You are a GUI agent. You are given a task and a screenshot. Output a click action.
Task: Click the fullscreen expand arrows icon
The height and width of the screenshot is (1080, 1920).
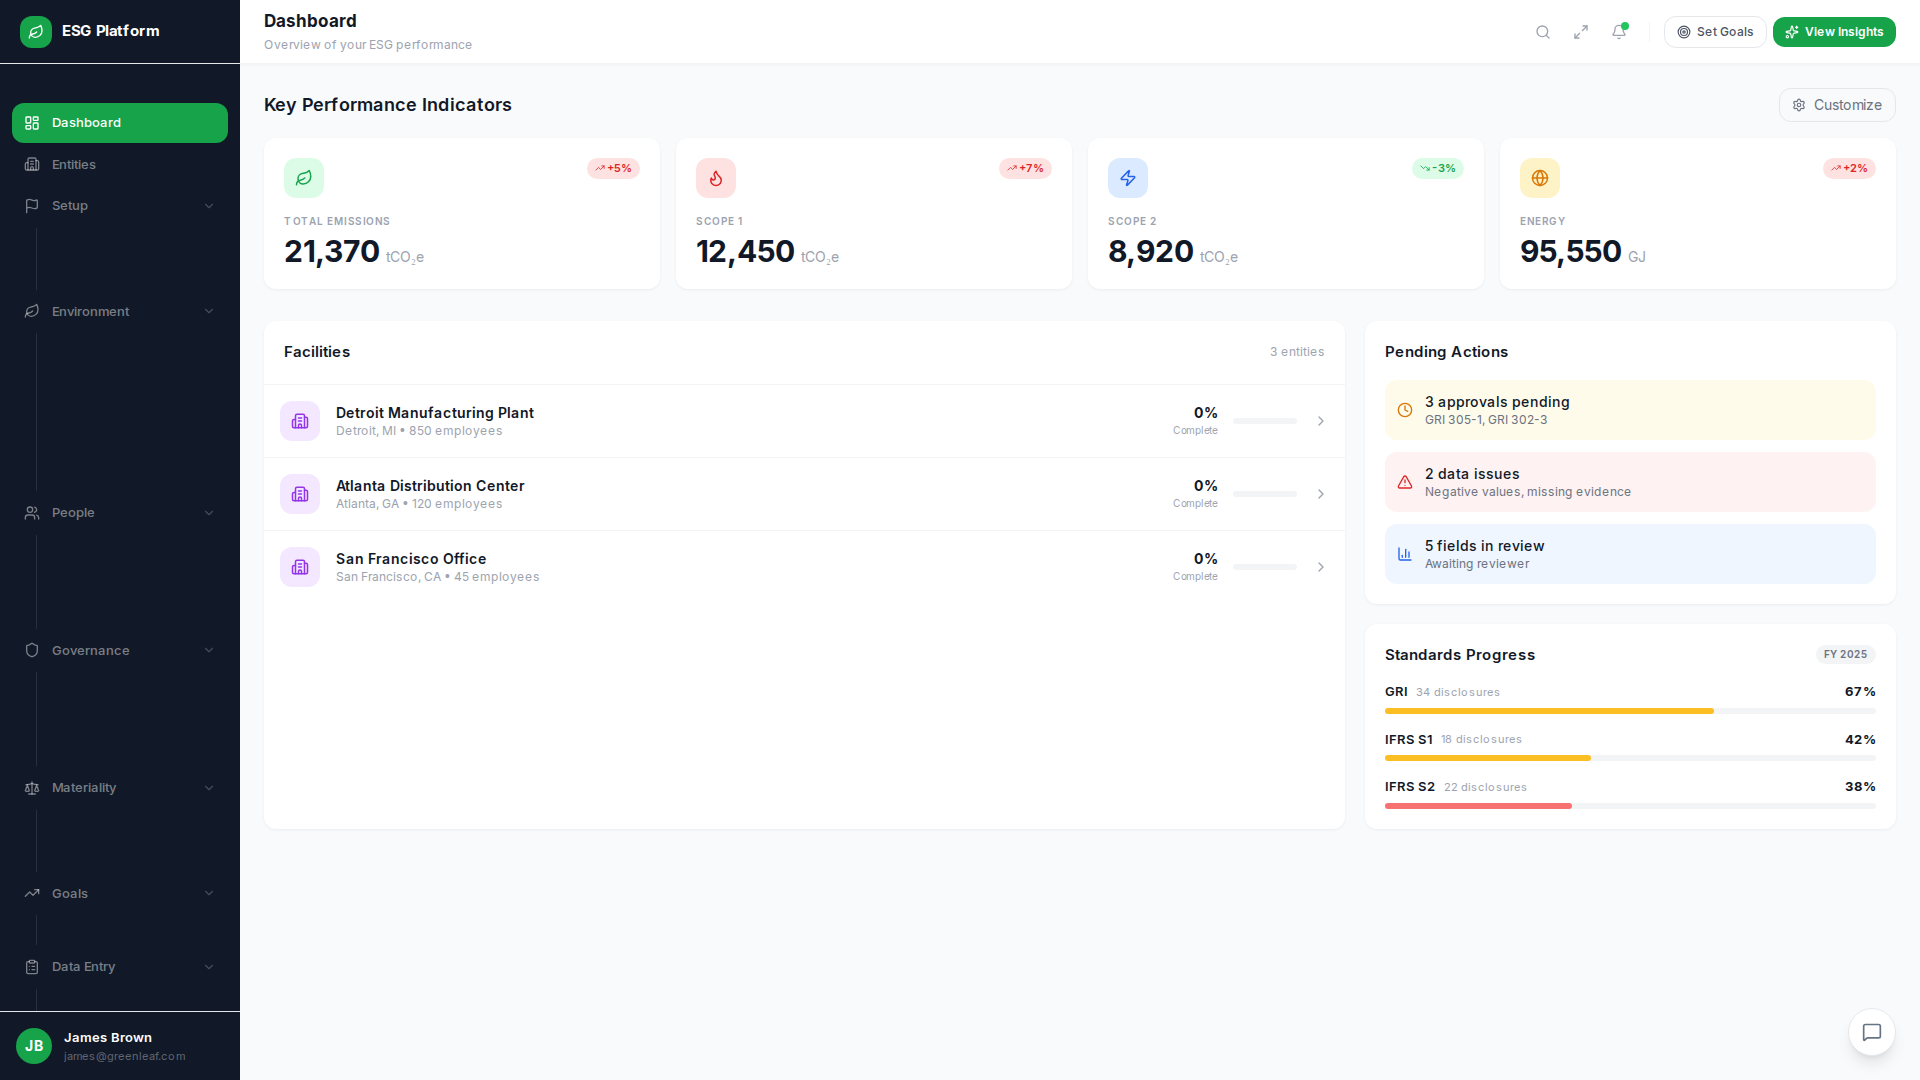pos(1581,32)
